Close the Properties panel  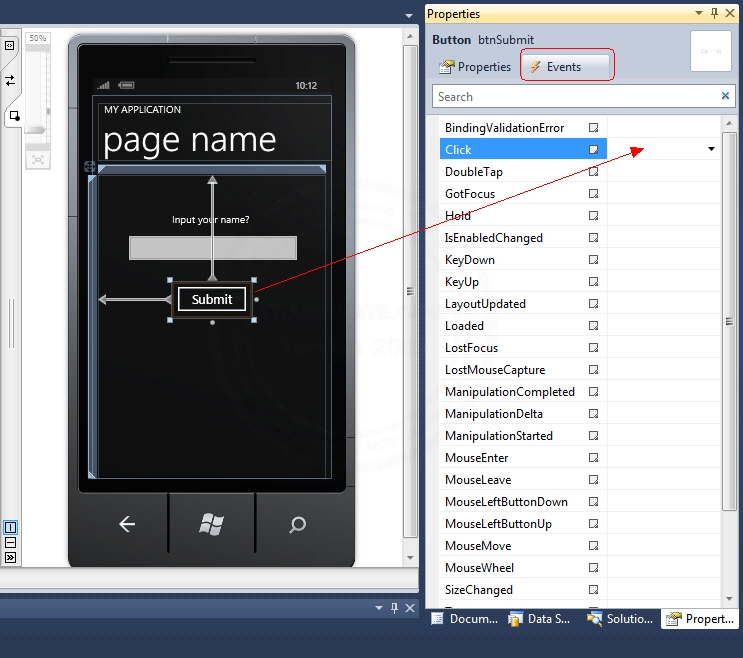click(x=730, y=13)
